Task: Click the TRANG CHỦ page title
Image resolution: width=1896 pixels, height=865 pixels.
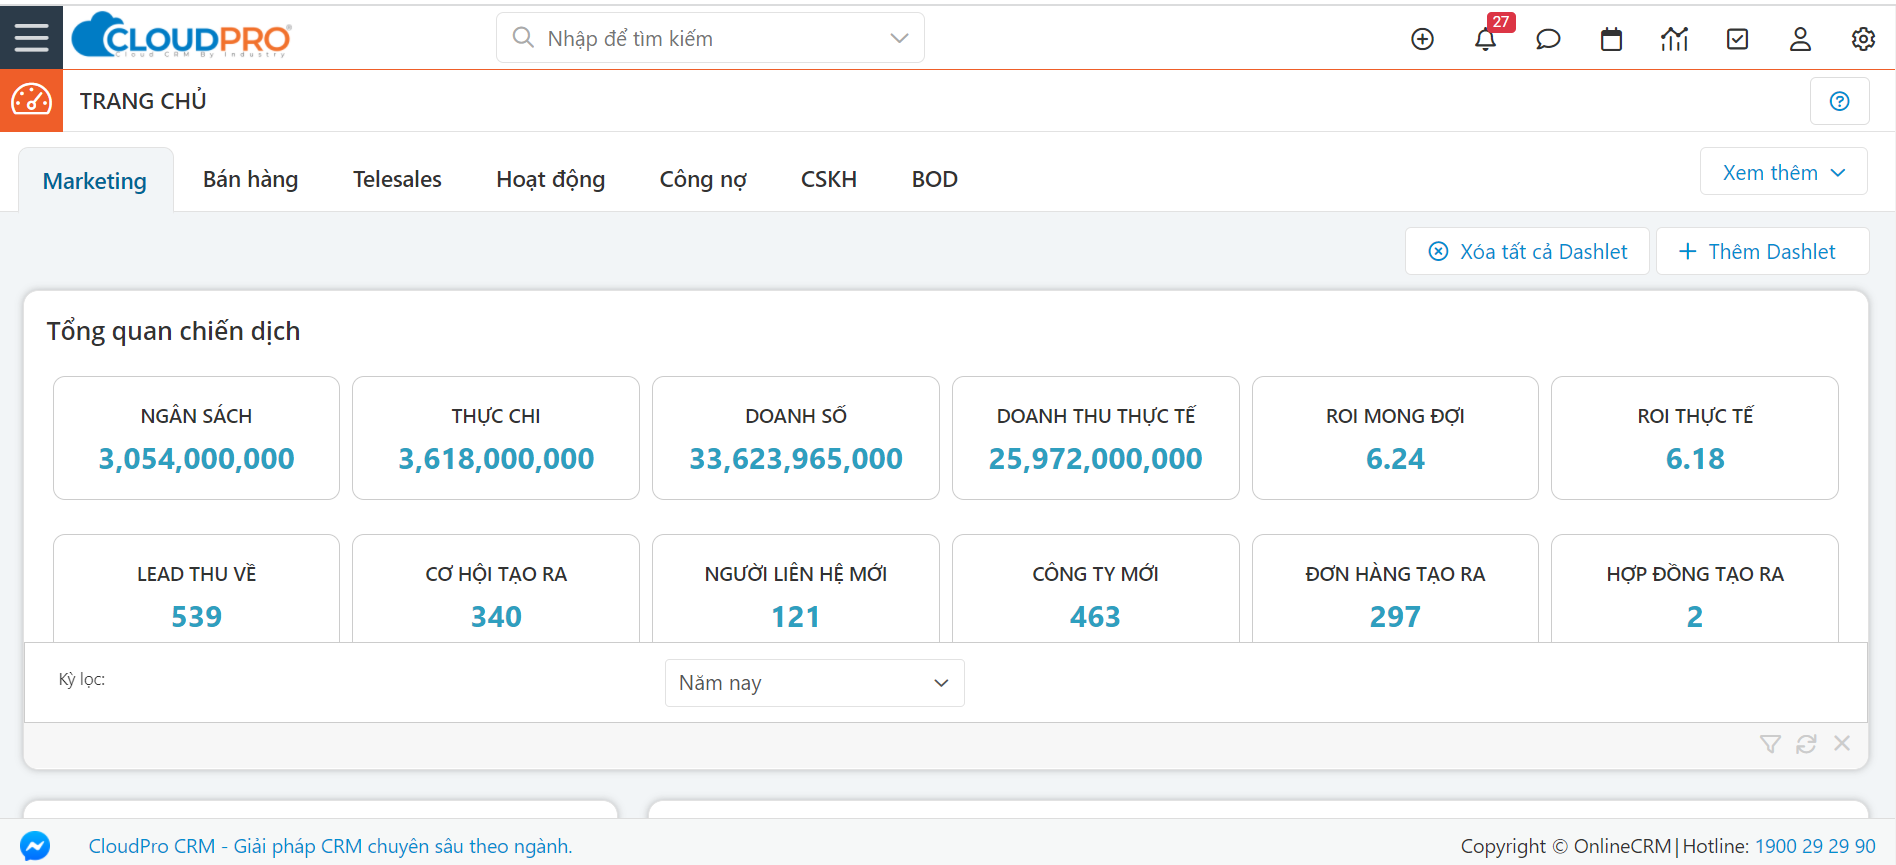Action: [143, 101]
